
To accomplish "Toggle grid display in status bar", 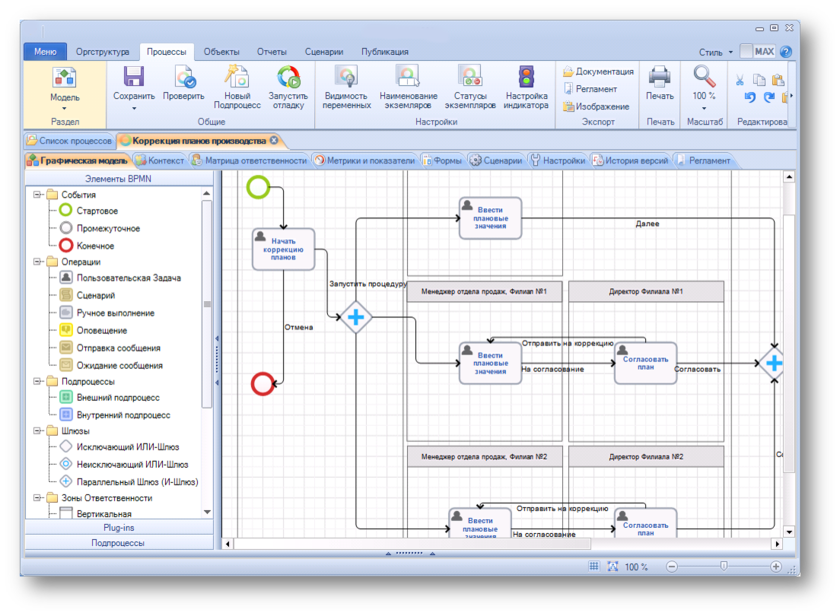I will pos(593,567).
